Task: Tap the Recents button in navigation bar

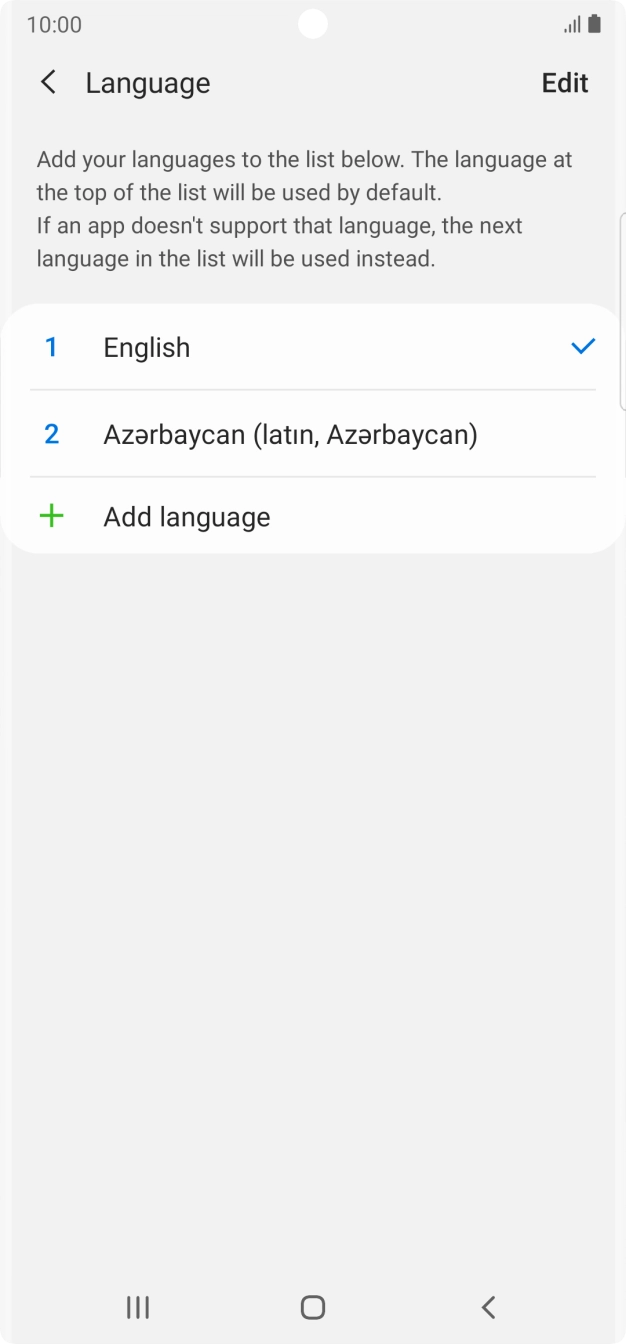Action: coord(137,1307)
